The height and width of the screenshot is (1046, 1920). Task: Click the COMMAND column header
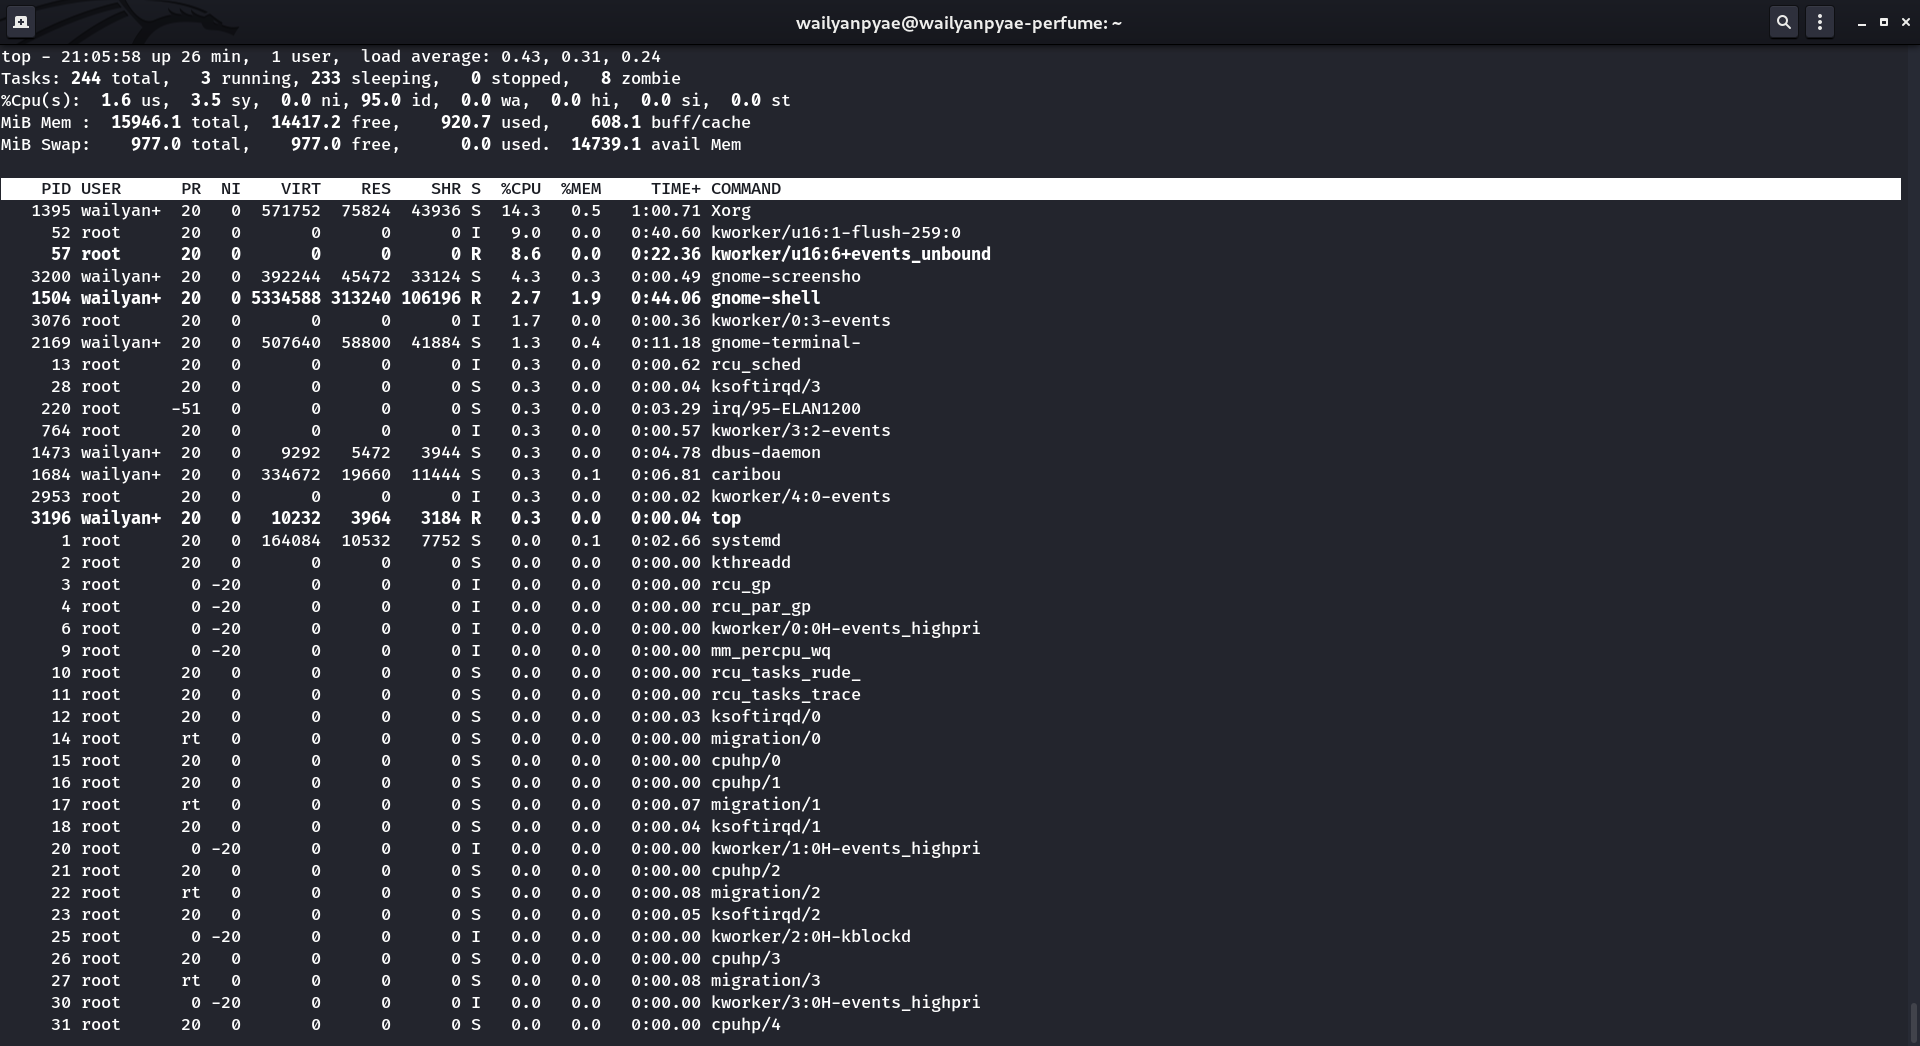[745, 189]
